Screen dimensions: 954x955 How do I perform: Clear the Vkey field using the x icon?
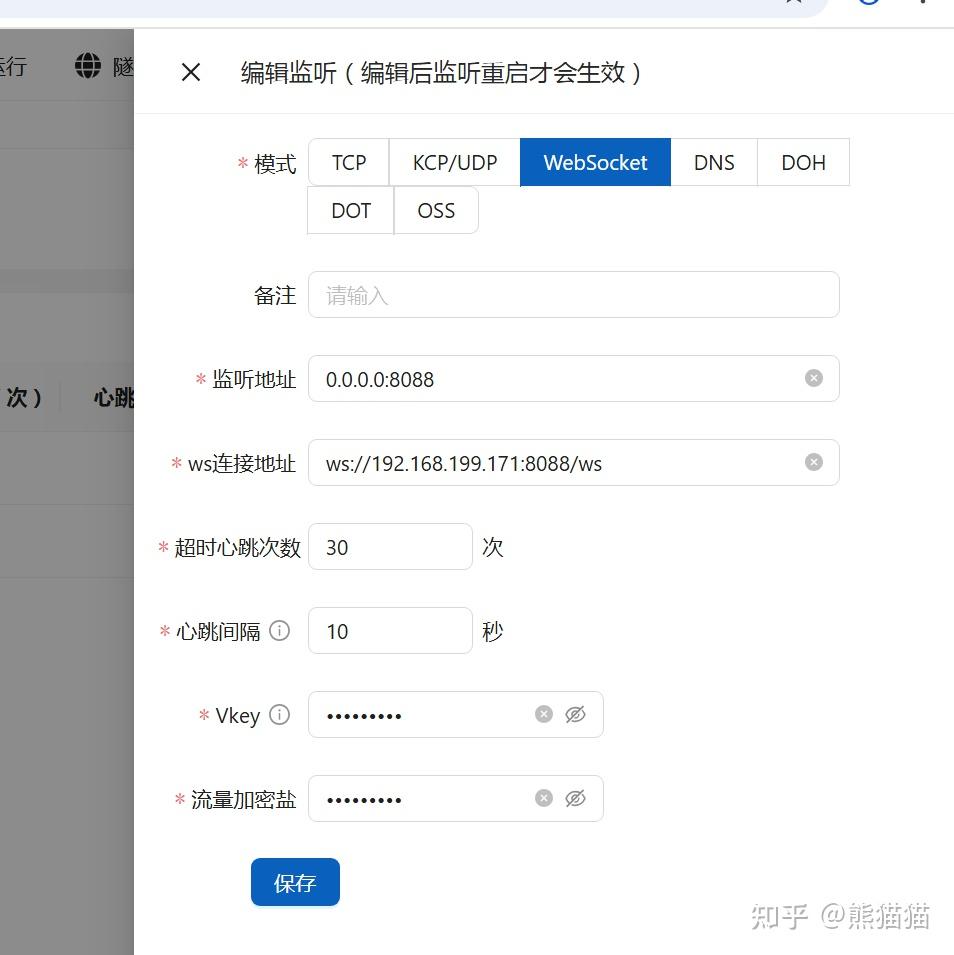[544, 713]
